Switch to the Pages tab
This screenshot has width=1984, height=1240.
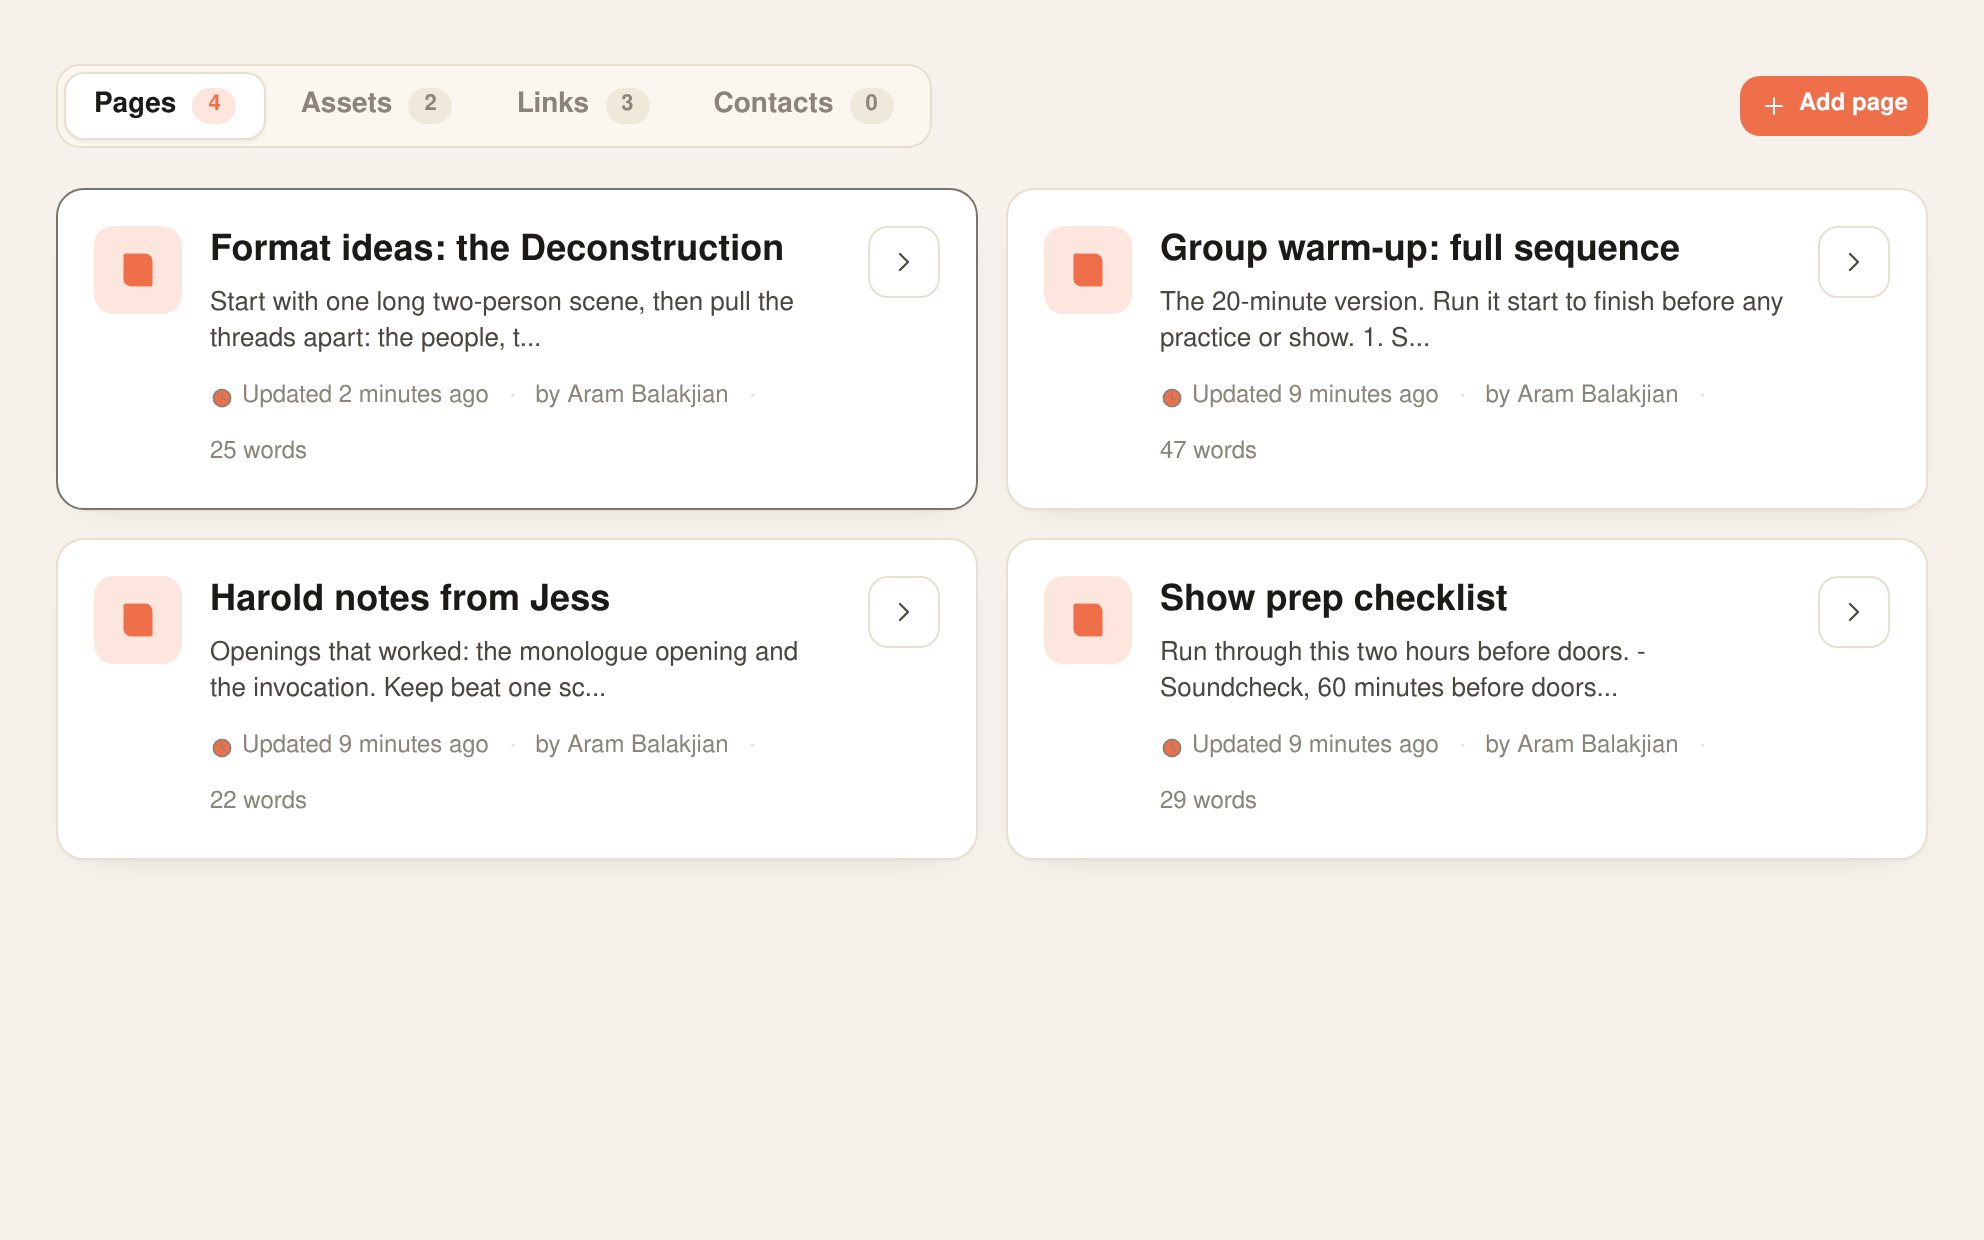point(165,104)
